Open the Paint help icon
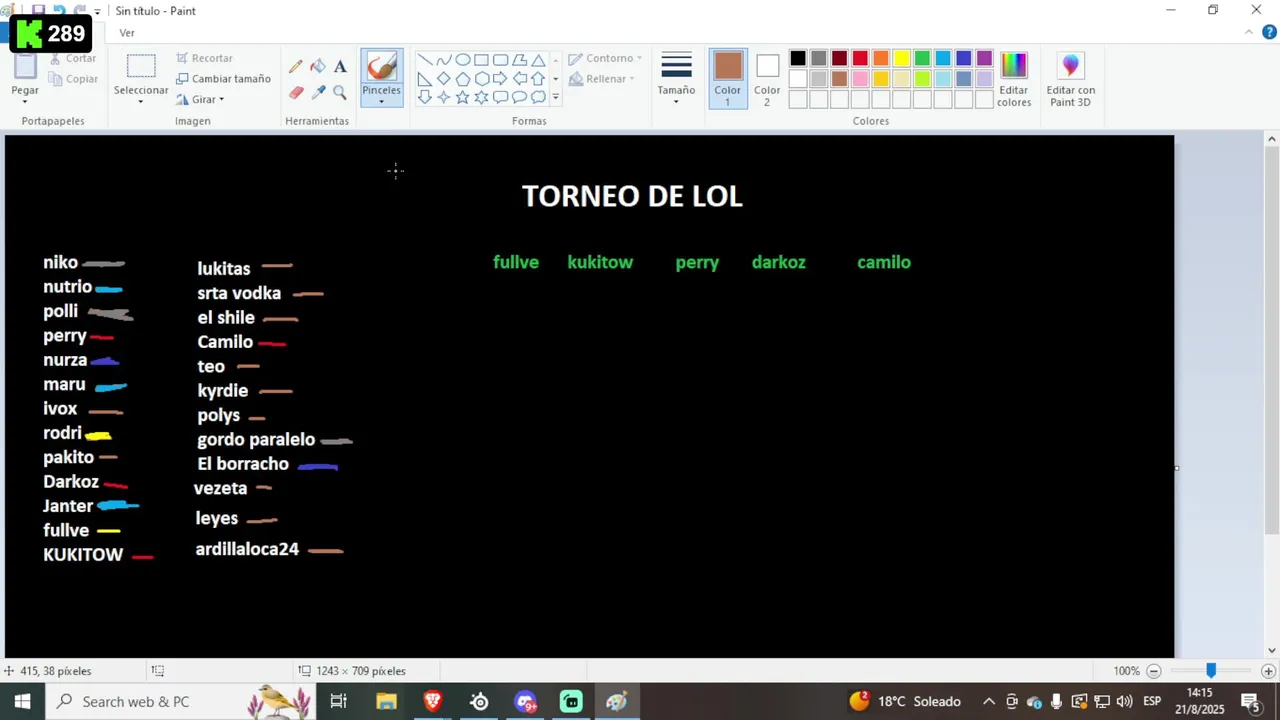 coord(1269,33)
